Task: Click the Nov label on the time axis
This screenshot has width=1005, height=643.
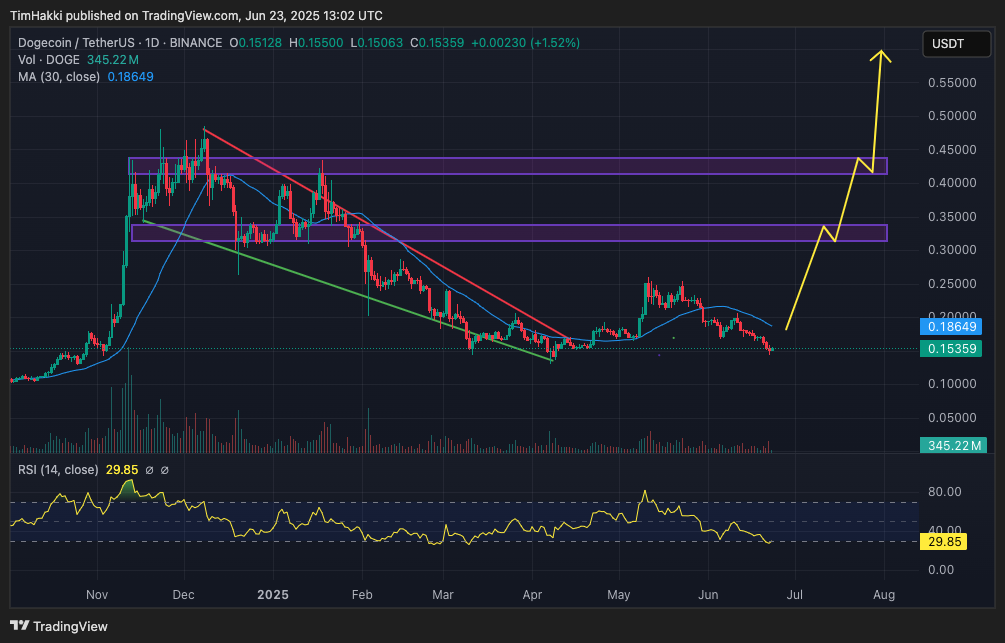Action: coord(97,595)
